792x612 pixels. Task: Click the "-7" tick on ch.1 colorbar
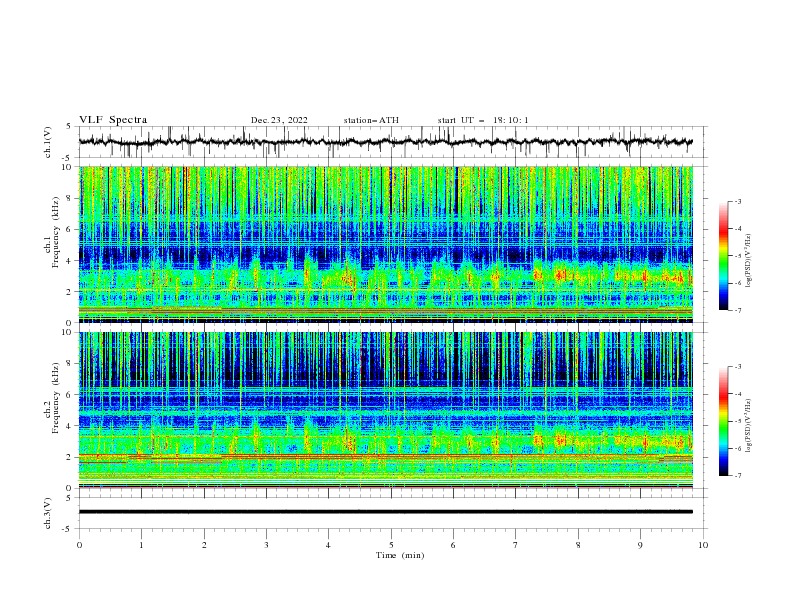[x=738, y=310]
